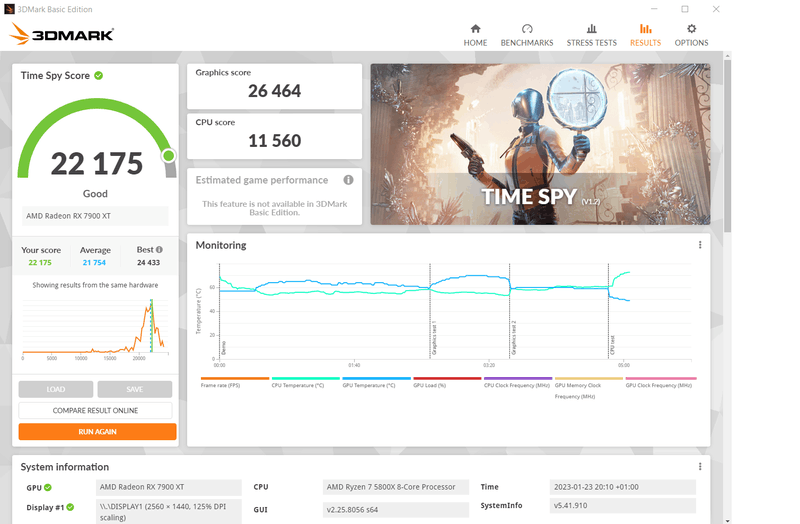Open the Options tab
The width and height of the screenshot is (800, 524).
(691, 35)
